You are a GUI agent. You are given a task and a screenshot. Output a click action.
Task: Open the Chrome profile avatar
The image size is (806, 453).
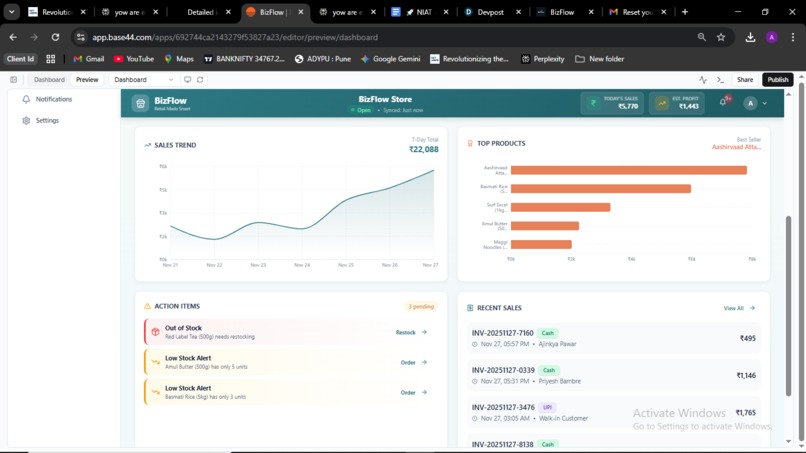click(x=772, y=37)
